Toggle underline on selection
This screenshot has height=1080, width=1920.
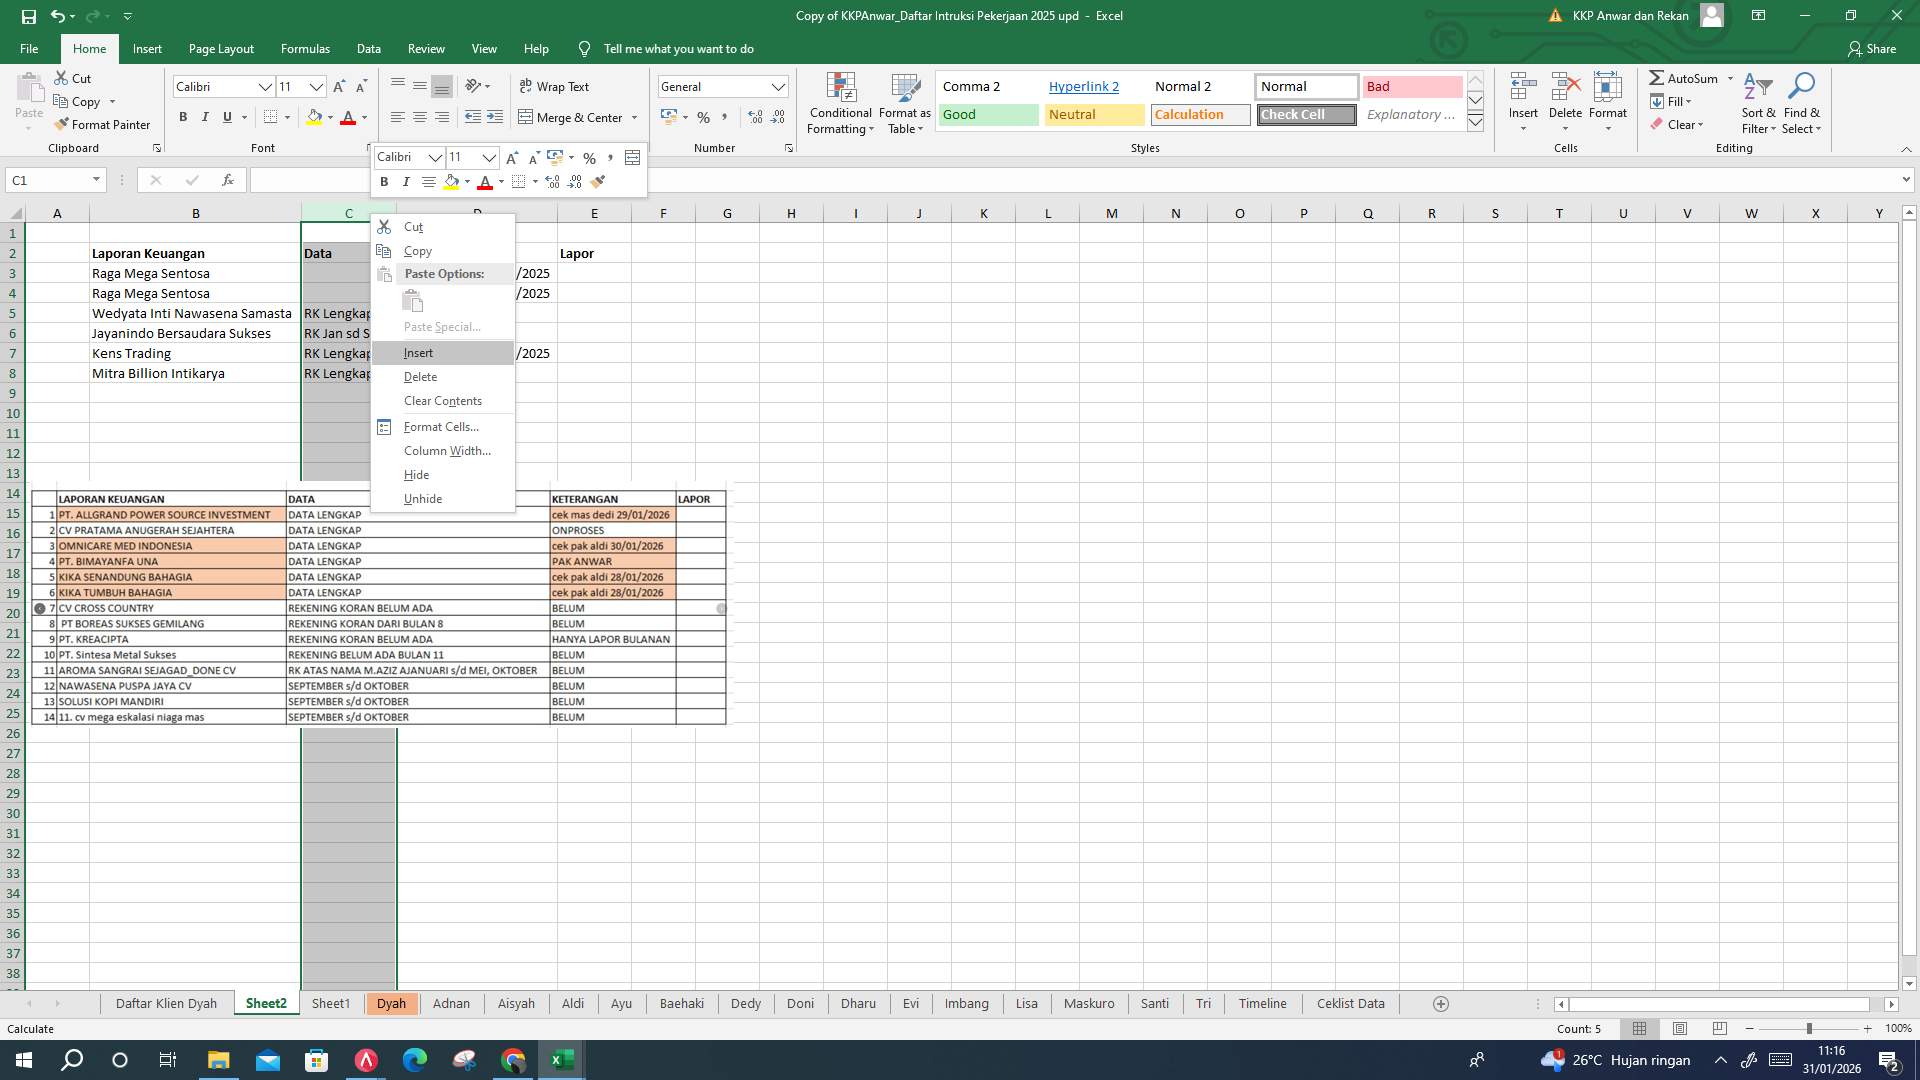(226, 117)
